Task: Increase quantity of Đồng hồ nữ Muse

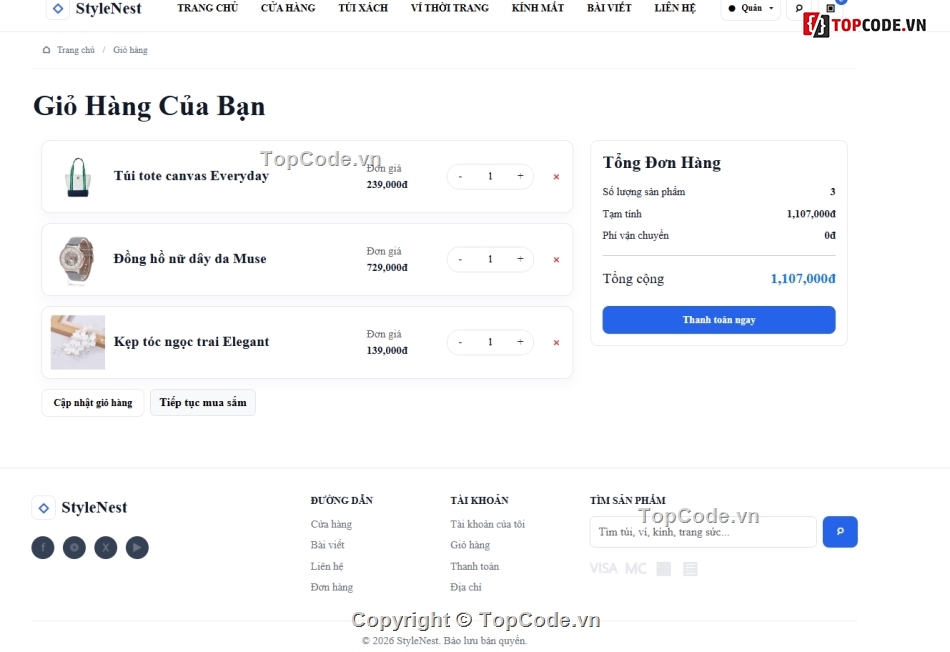Action: click(520, 259)
